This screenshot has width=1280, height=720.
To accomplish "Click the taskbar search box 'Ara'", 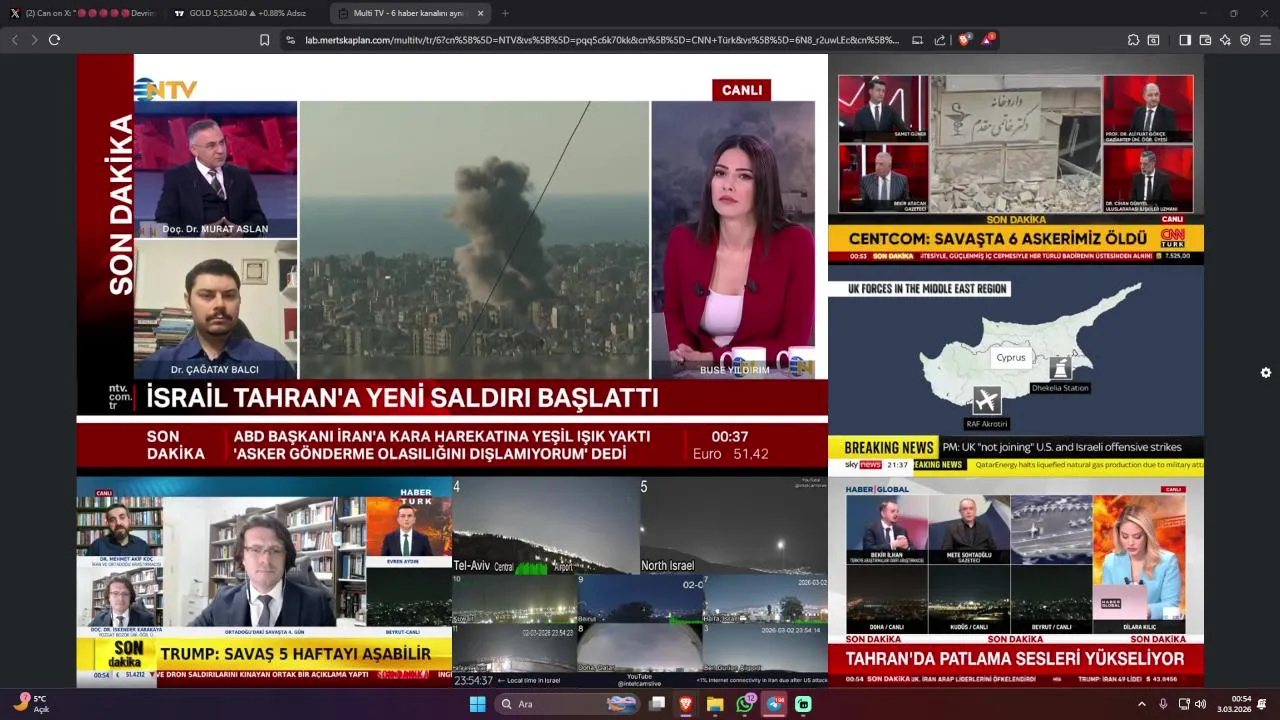I will tap(568, 704).
